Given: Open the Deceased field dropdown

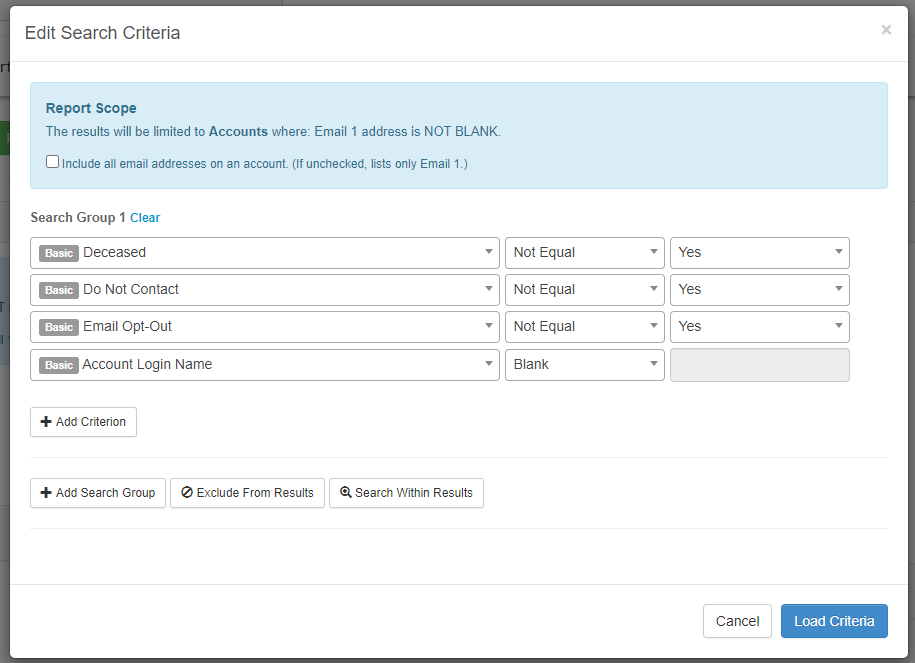Looking at the screenshot, I should 265,253.
